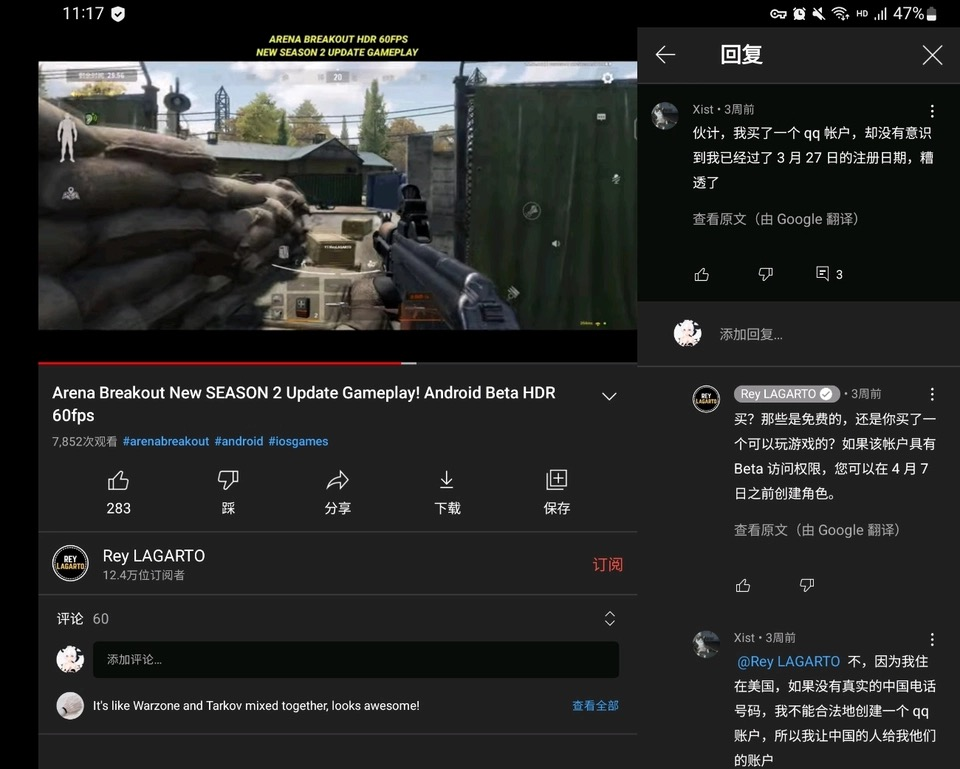Thumbs down Xist's top comment
Screen dimensions: 960x769
(765, 274)
